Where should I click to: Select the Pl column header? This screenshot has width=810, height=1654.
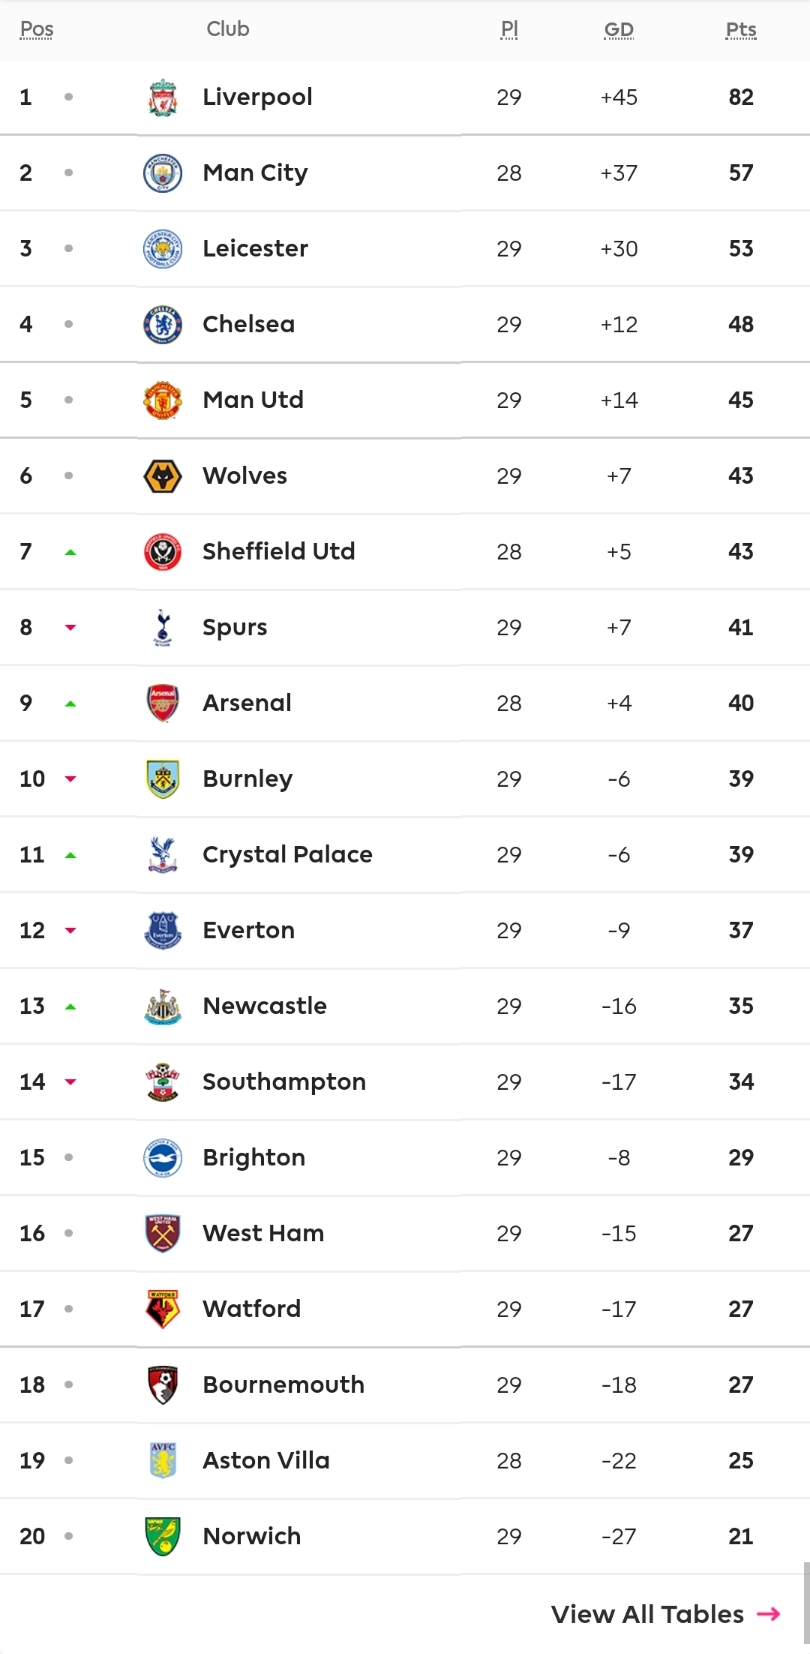tap(509, 30)
